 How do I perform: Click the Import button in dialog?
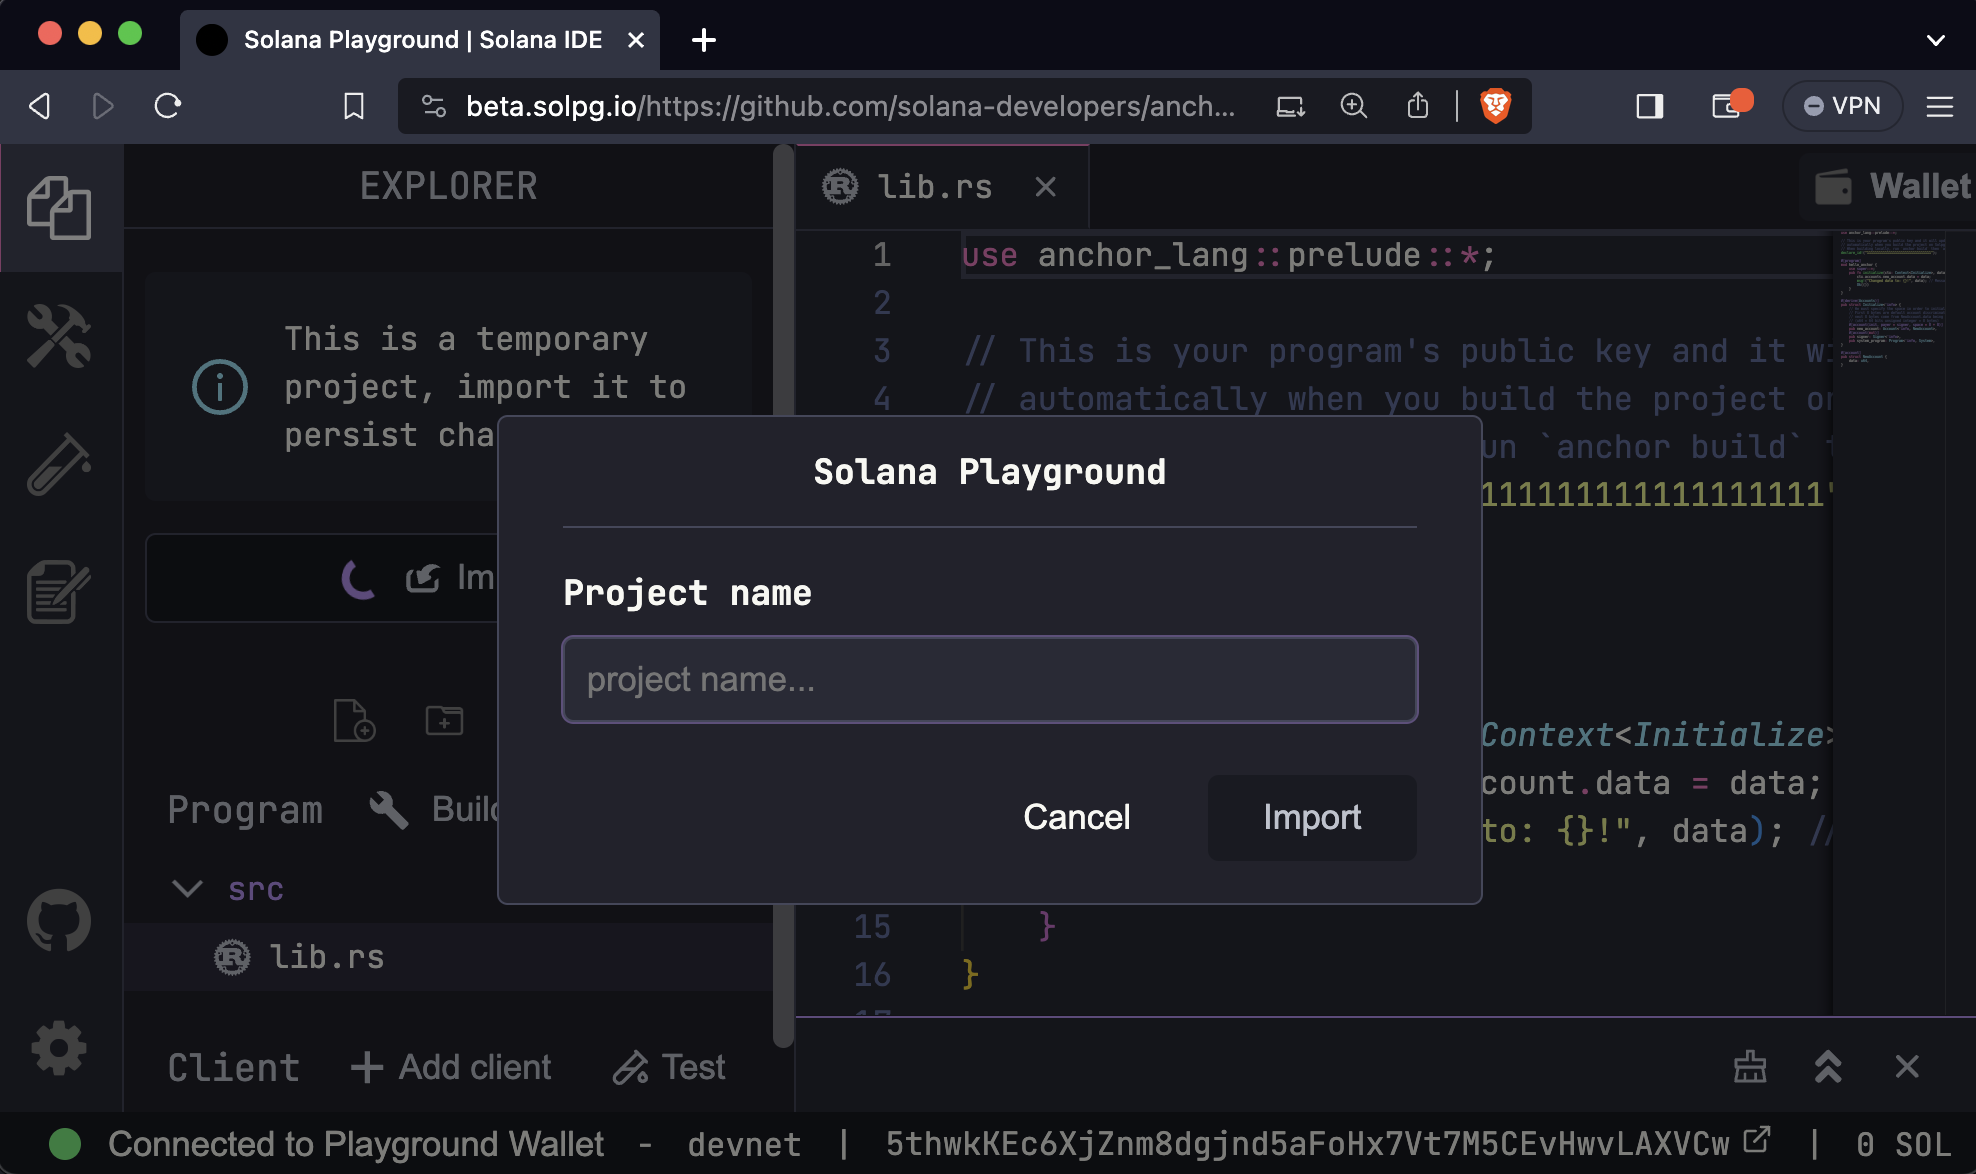(1311, 817)
